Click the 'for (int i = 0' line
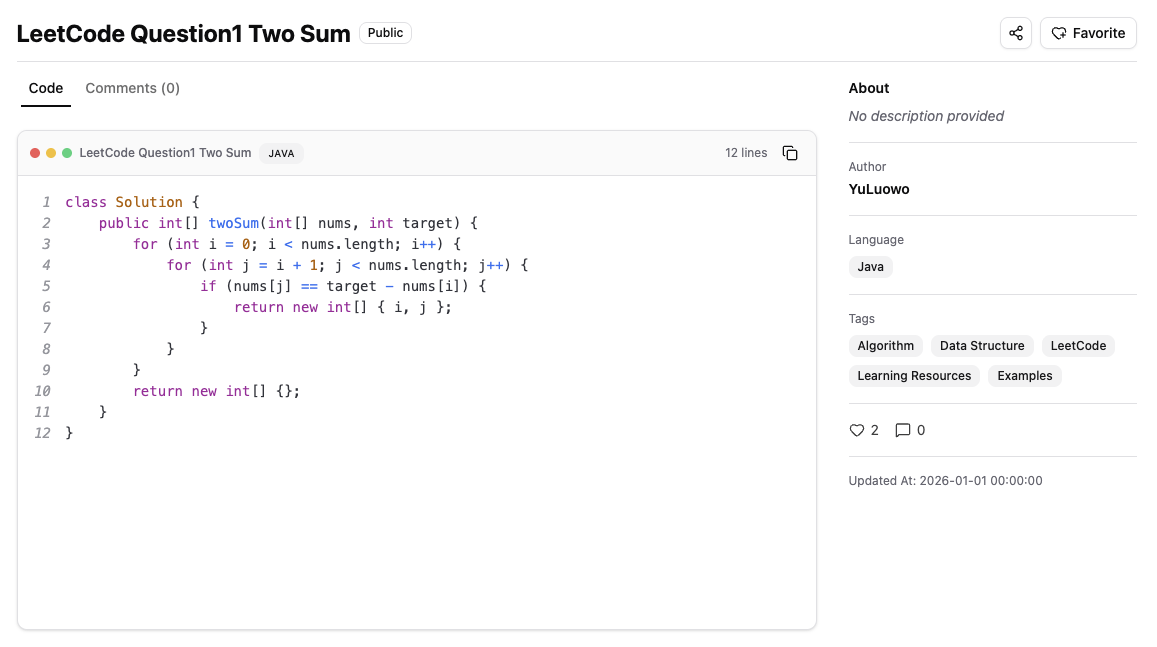 (297, 244)
